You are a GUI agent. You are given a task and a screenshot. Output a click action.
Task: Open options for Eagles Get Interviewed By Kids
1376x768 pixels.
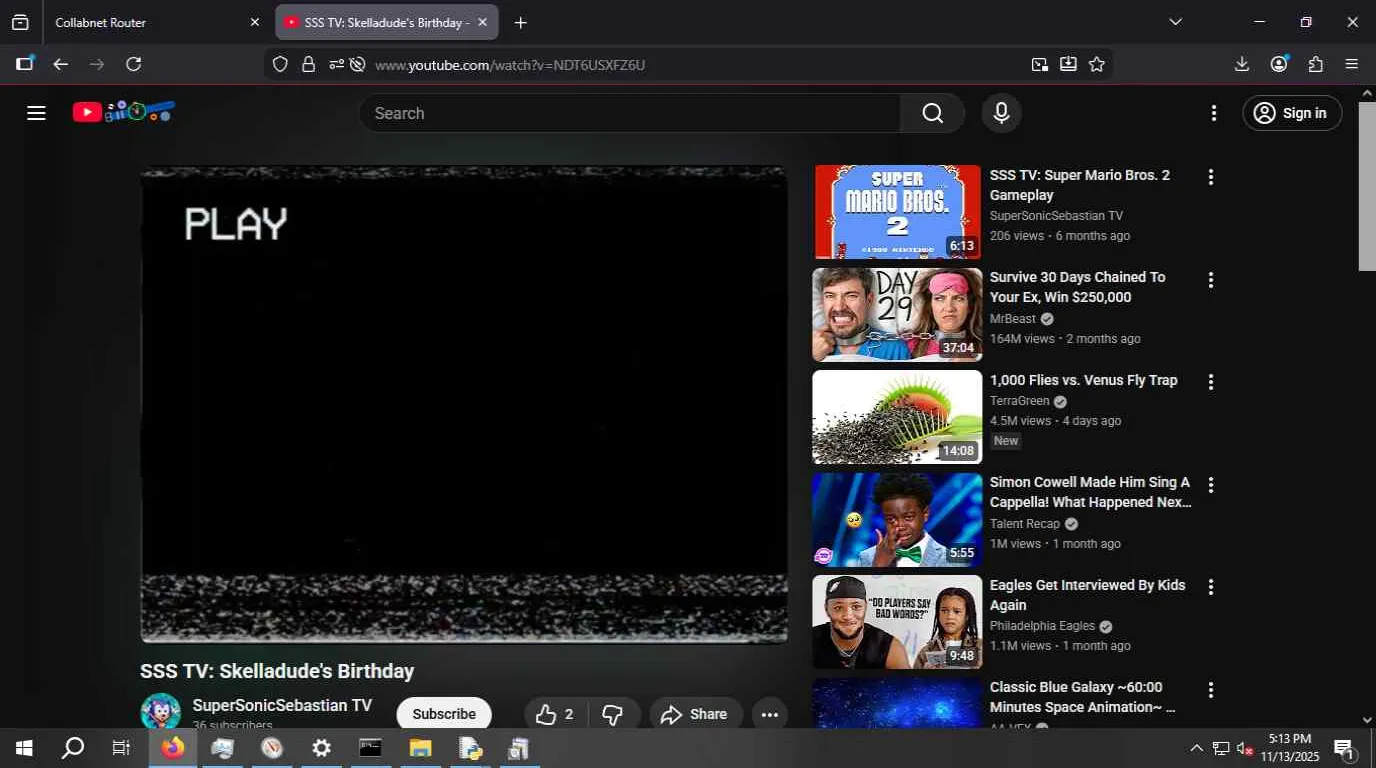(x=1210, y=587)
